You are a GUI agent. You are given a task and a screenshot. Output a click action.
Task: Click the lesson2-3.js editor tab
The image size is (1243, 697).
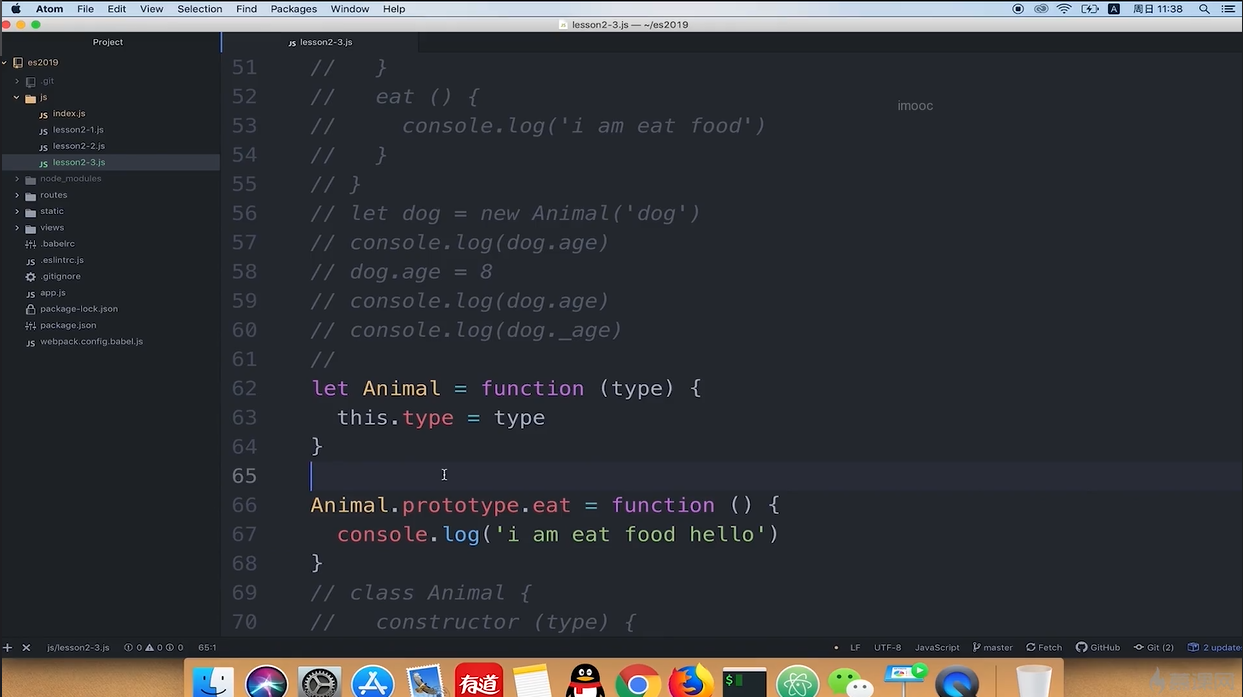320,42
